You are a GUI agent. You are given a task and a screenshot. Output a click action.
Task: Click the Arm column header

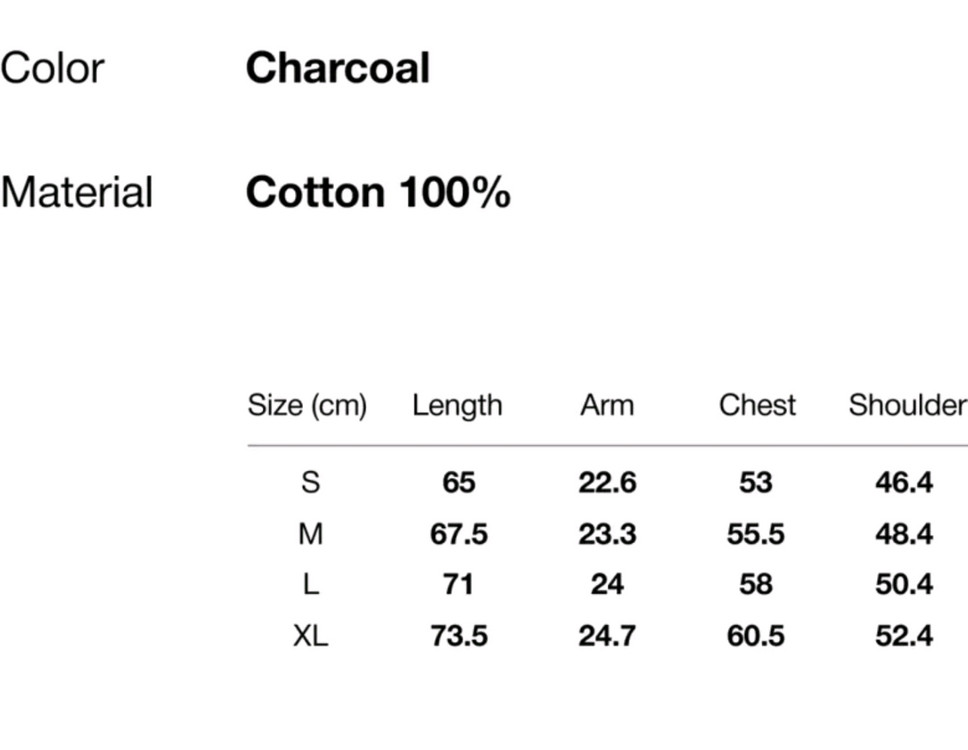pos(606,405)
